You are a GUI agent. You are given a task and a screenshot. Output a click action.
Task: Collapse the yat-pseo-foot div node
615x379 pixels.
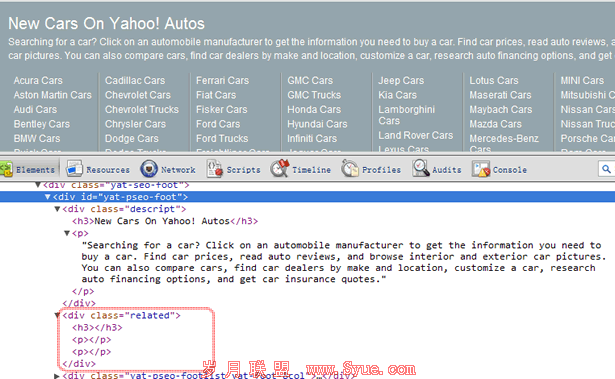coord(47,197)
